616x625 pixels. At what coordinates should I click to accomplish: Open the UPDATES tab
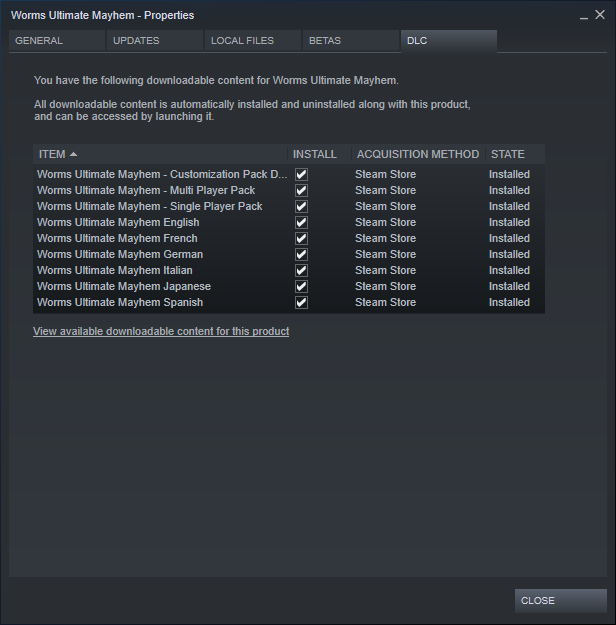(155, 41)
